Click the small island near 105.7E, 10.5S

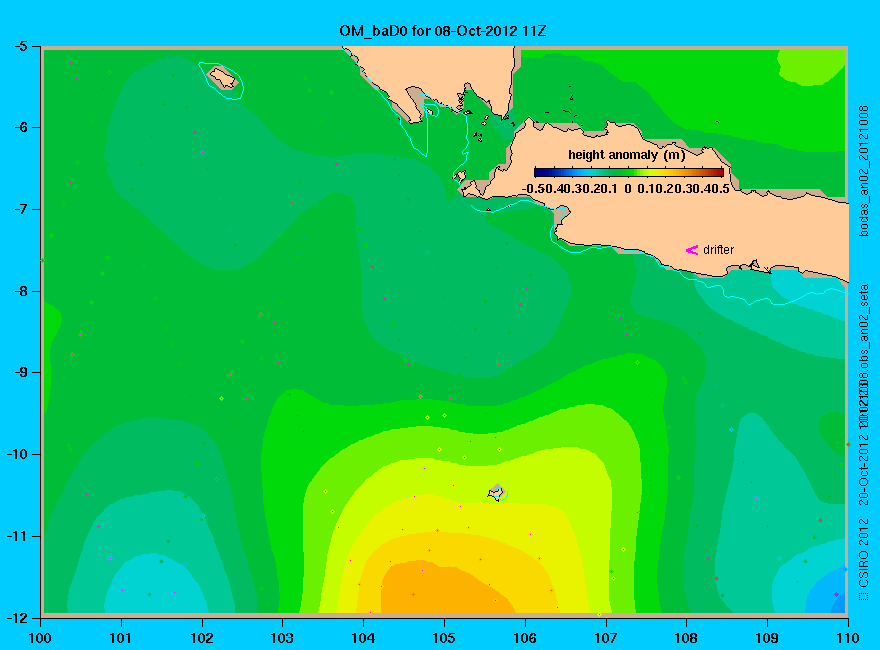click(x=496, y=493)
